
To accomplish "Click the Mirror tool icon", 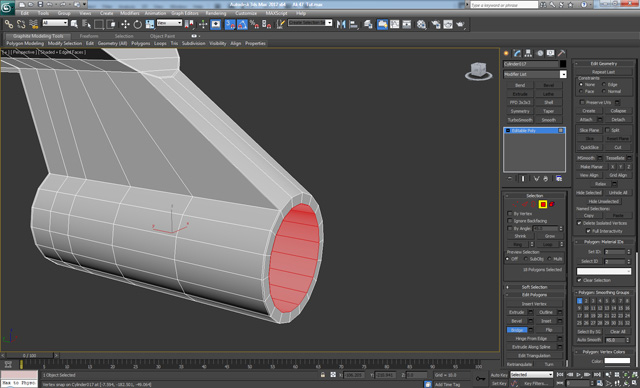I will [341, 24].
